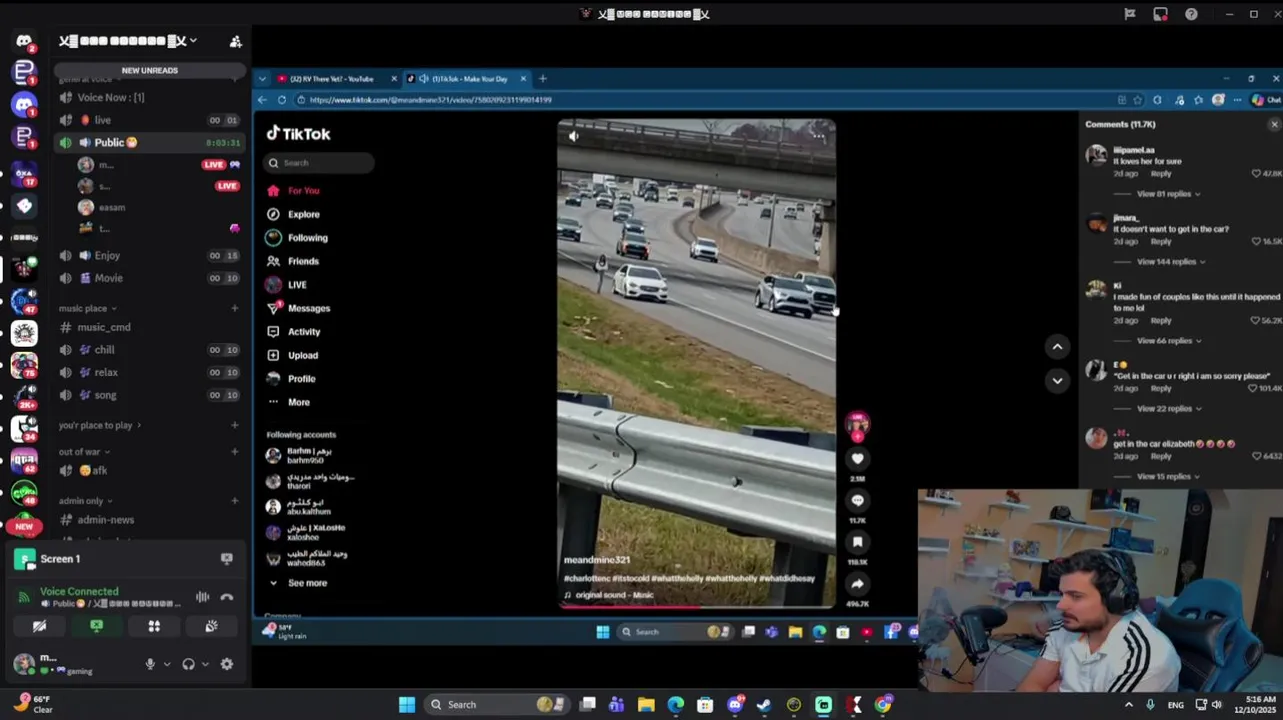Expand microphone input options arrow

[x=166, y=664]
